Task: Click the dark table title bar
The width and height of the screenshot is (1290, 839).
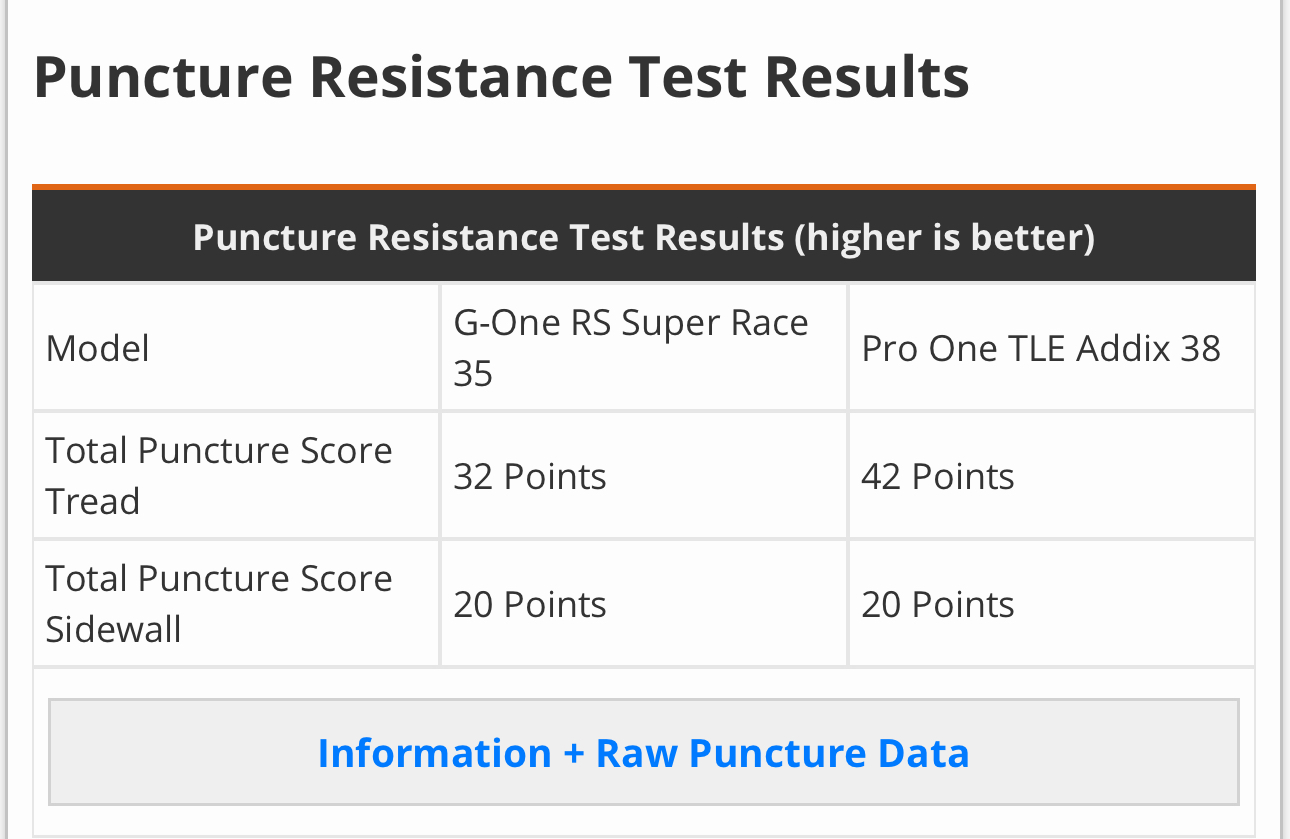Action: pyautogui.click(x=643, y=238)
